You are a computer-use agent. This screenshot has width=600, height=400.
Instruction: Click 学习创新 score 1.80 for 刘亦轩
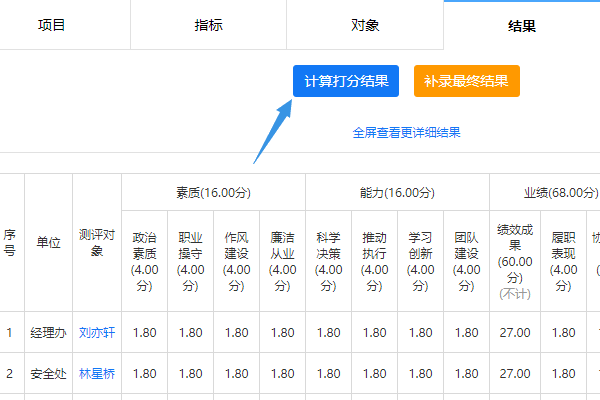pos(421,333)
